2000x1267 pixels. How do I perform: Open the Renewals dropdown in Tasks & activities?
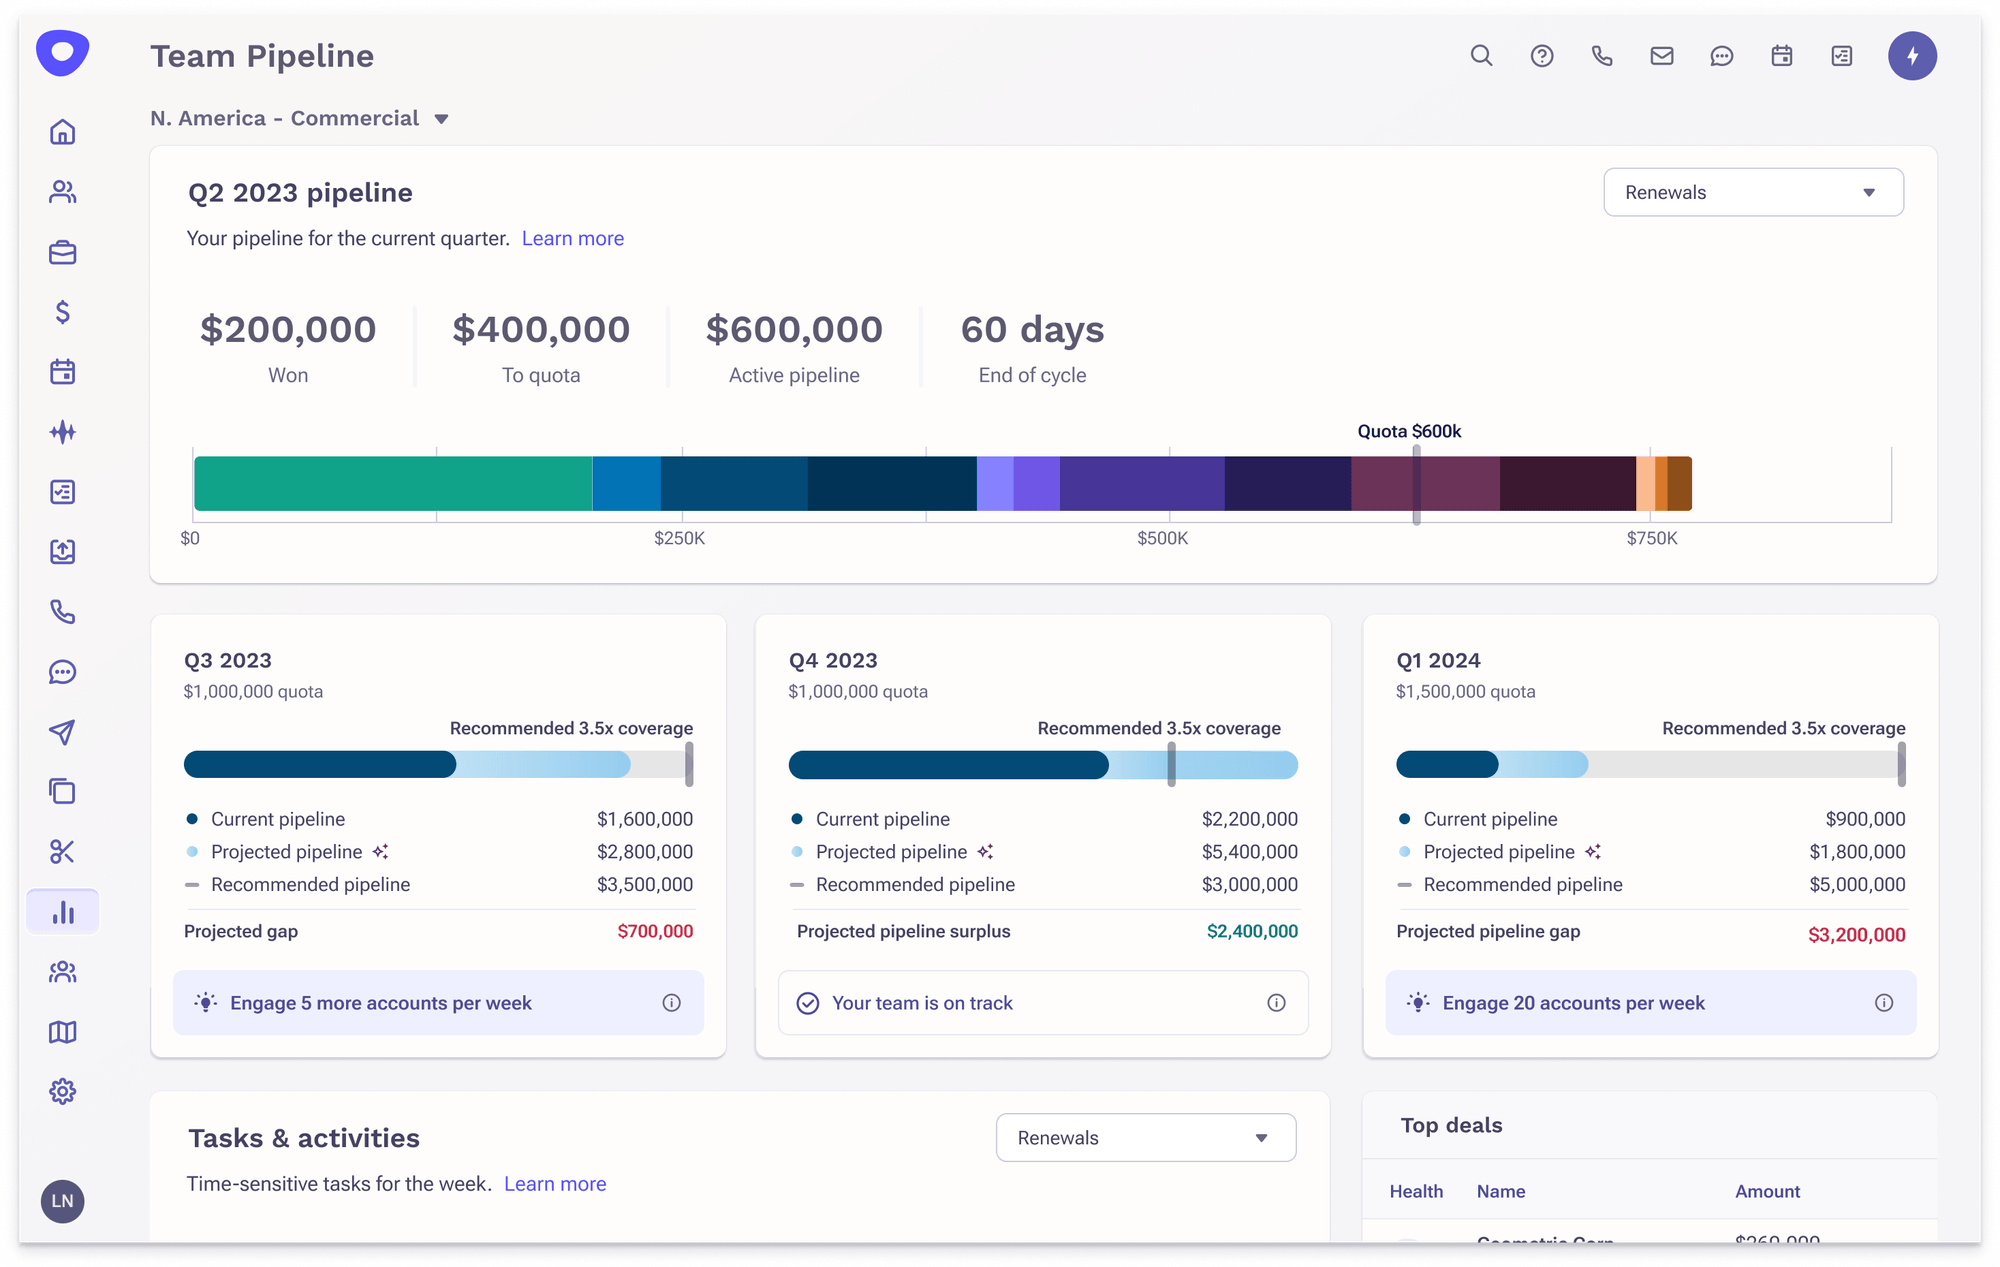1146,1138
